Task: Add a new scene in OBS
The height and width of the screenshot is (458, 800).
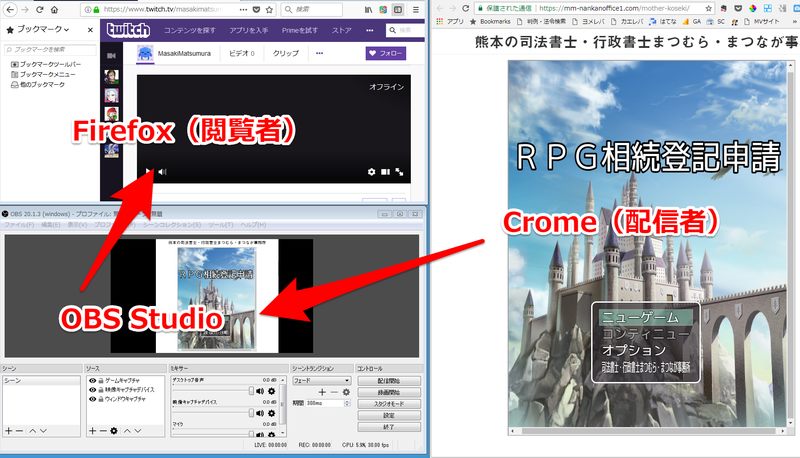Action: tap(8, 431)
